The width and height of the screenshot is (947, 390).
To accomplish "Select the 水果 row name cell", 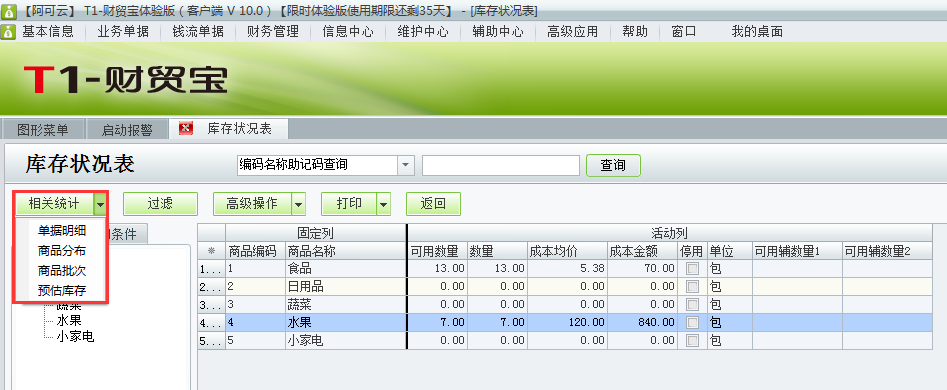I will tap(346, 322).
